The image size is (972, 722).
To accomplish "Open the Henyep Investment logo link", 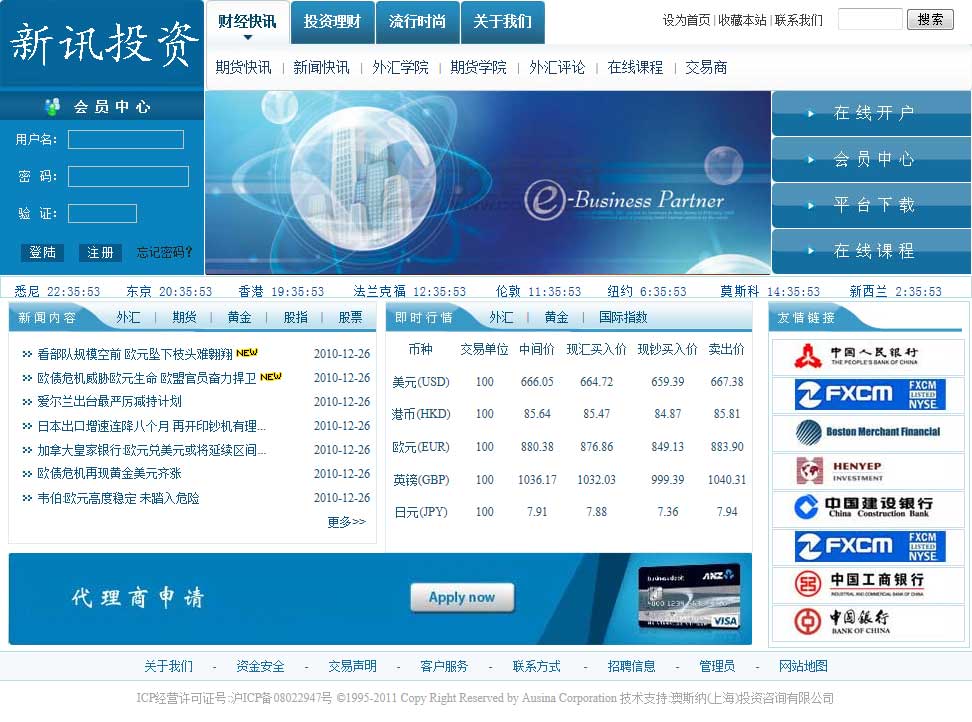I will click(867, 470).
